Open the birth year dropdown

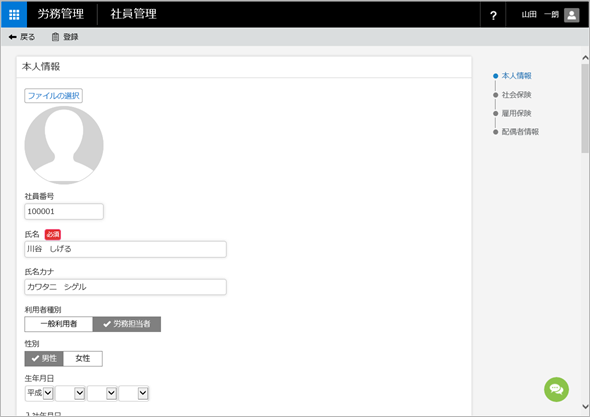click(70, 393)
